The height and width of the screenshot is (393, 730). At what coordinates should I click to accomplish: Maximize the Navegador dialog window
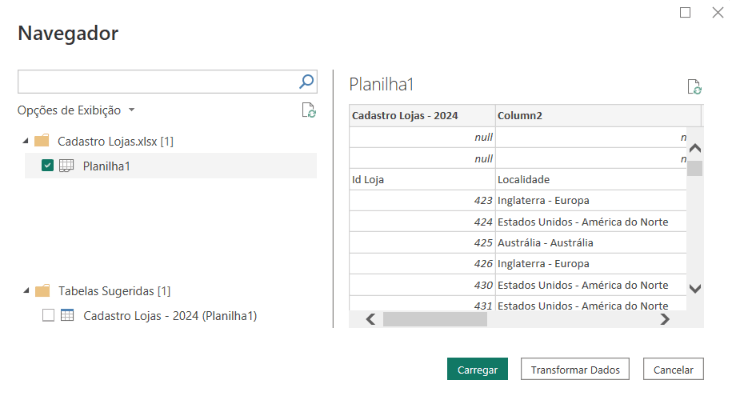(x=685, y=13)
